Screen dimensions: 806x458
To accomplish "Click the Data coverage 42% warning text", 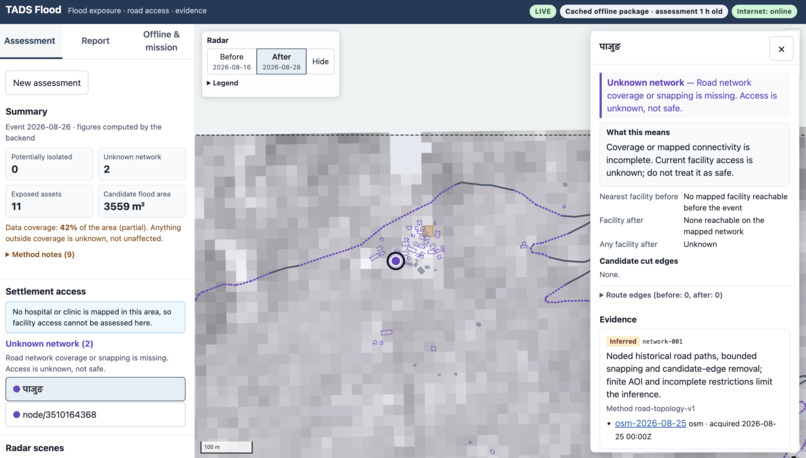I will pos(93,233).
